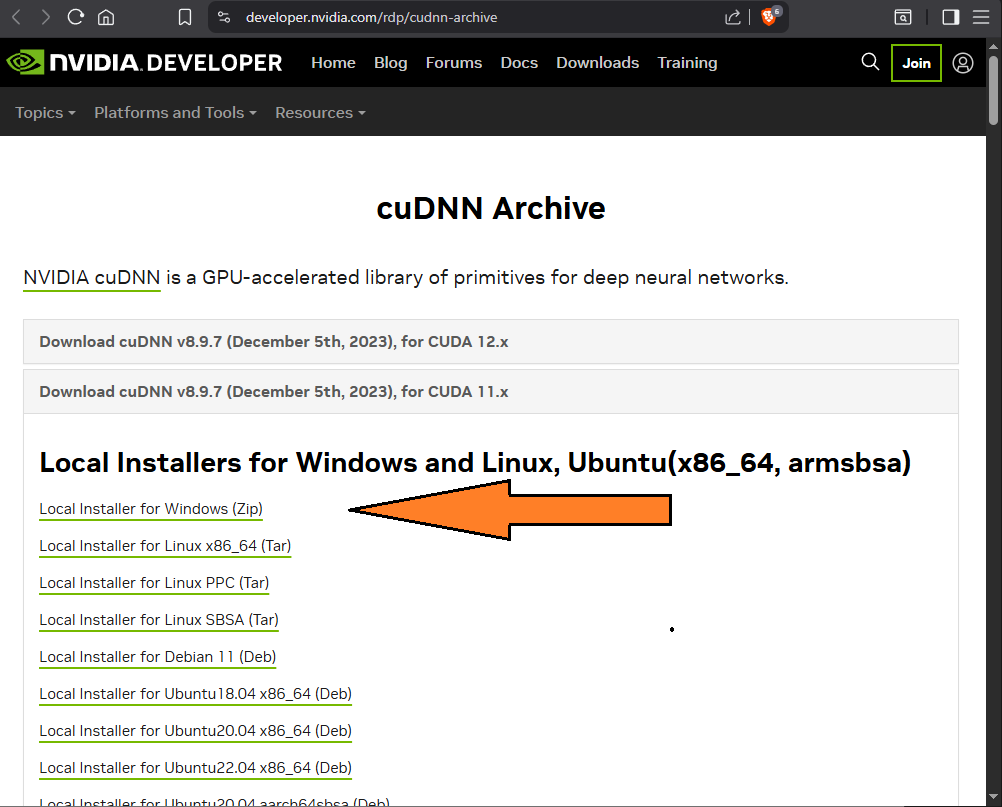Open the Brave Shields lion icon
Screen dimensions: 1002x807
tap(769, 17)
